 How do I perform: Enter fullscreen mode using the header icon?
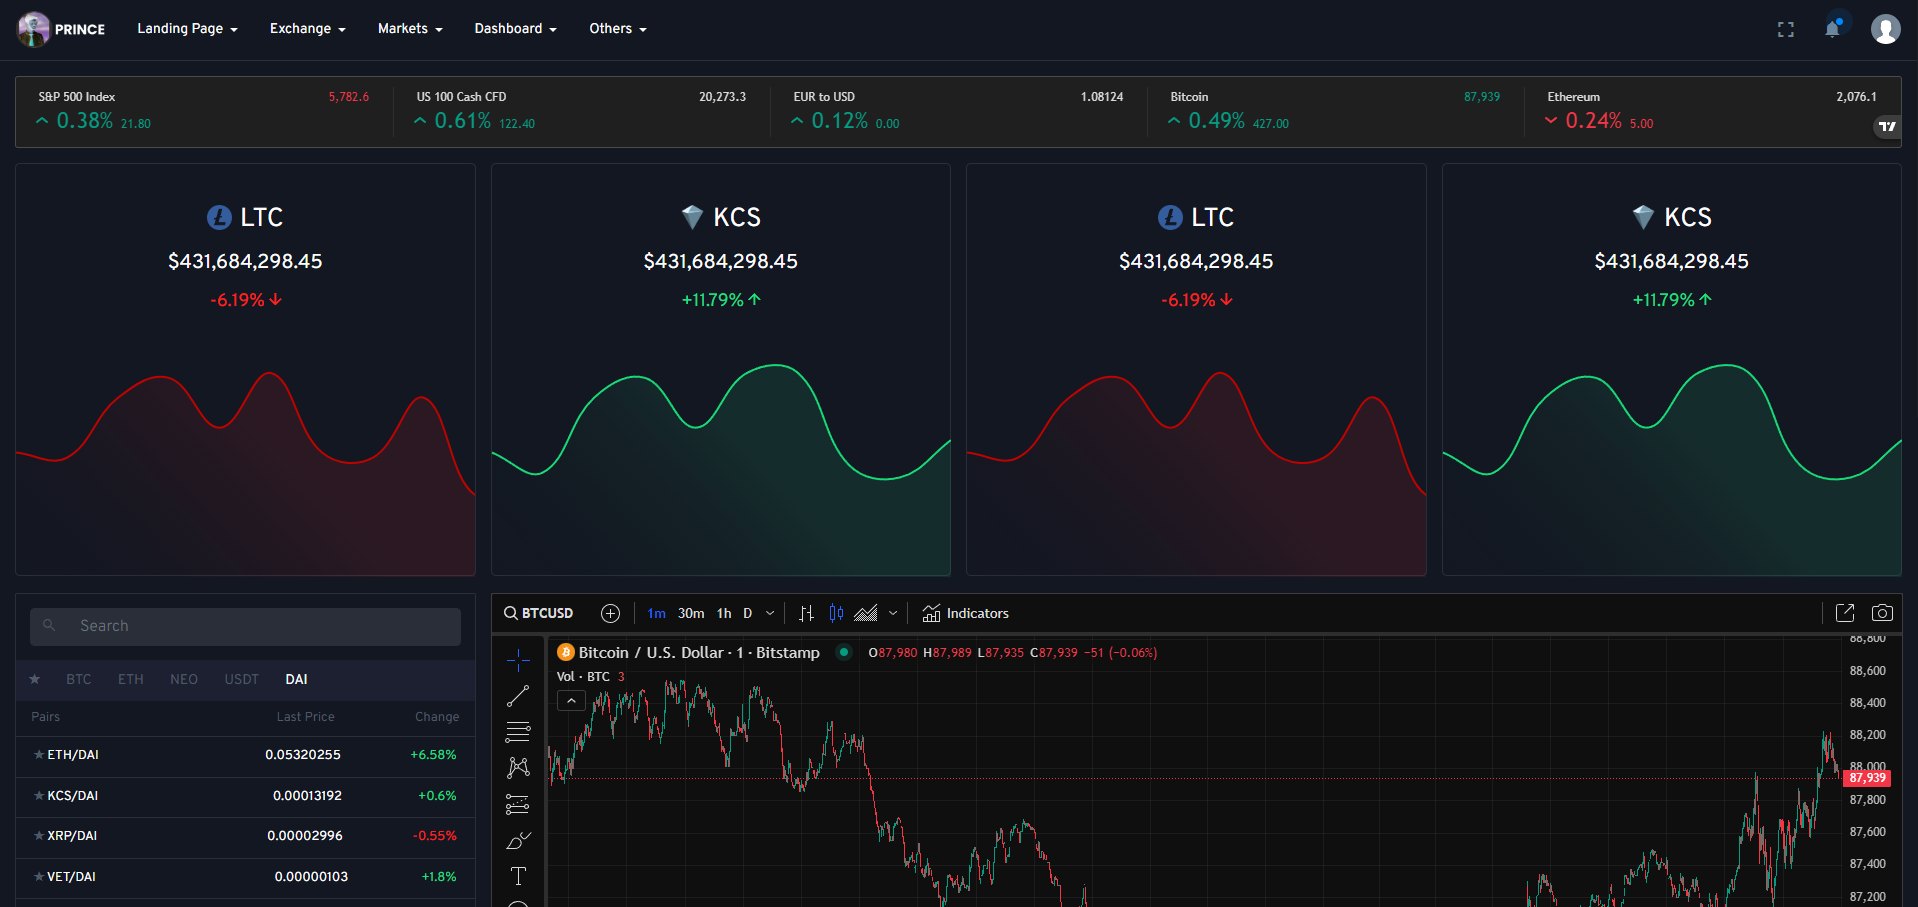(x=1785, y=30)
